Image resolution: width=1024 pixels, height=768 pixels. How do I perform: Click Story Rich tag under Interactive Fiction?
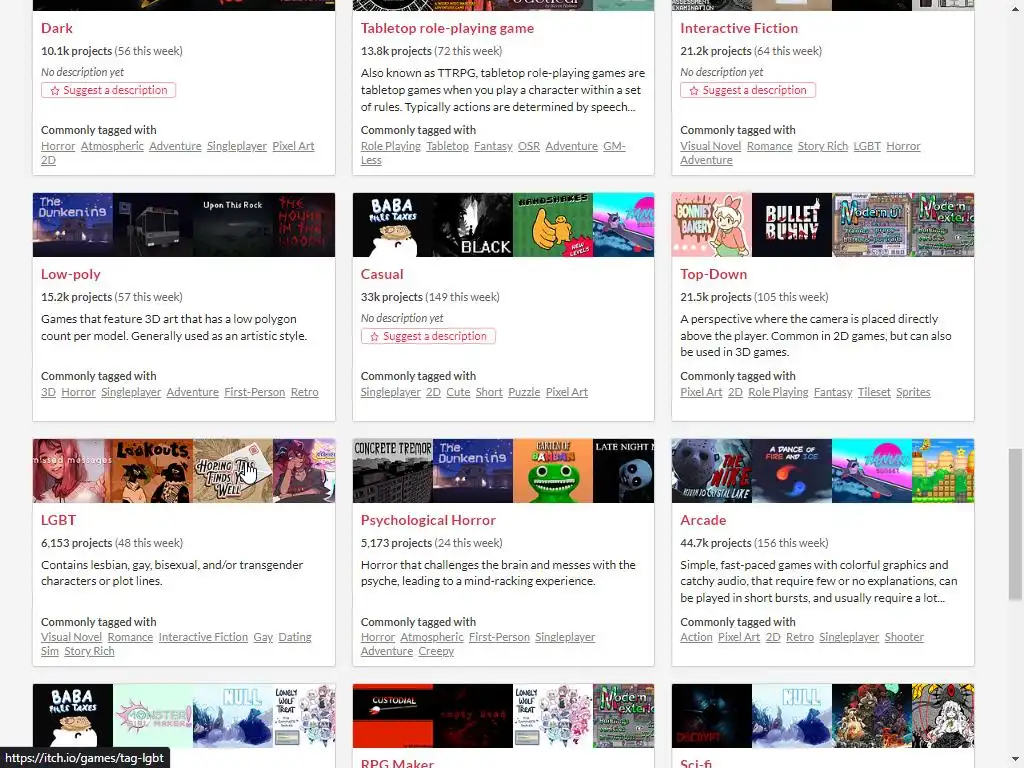pyautogui.click(x=823, y=146)
